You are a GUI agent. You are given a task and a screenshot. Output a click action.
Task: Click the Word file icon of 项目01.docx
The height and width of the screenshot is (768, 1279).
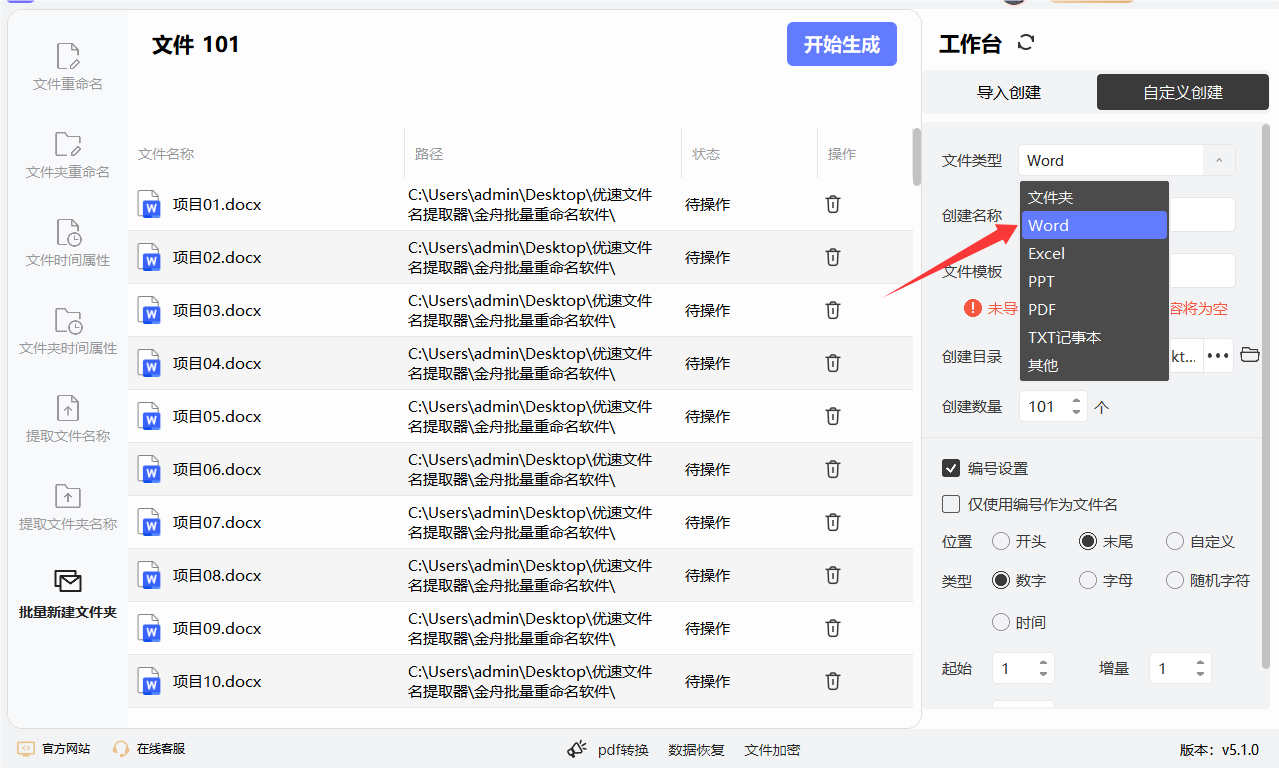[x=149, y=204]
